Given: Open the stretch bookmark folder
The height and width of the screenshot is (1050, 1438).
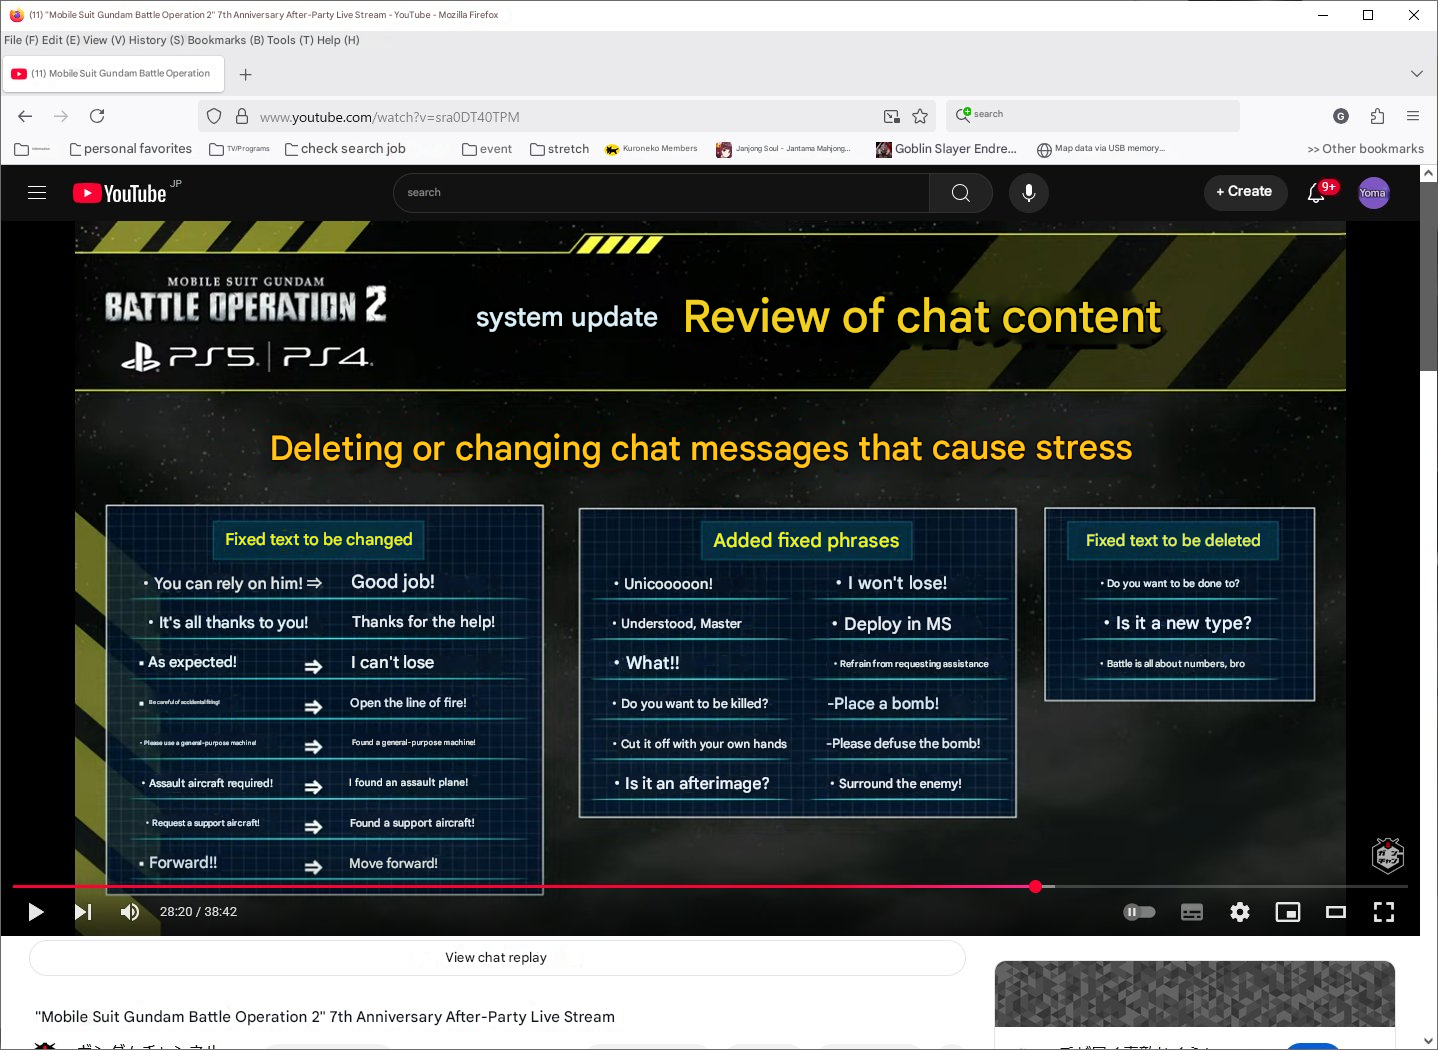Looking at the screenshot, I should (560, 149).
